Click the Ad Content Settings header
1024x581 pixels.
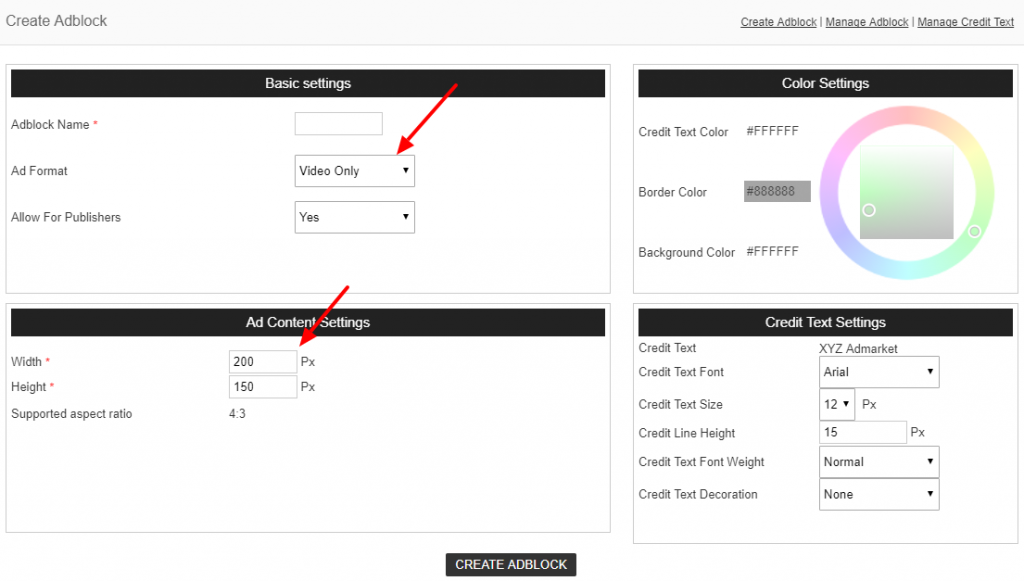click(308, 322)
